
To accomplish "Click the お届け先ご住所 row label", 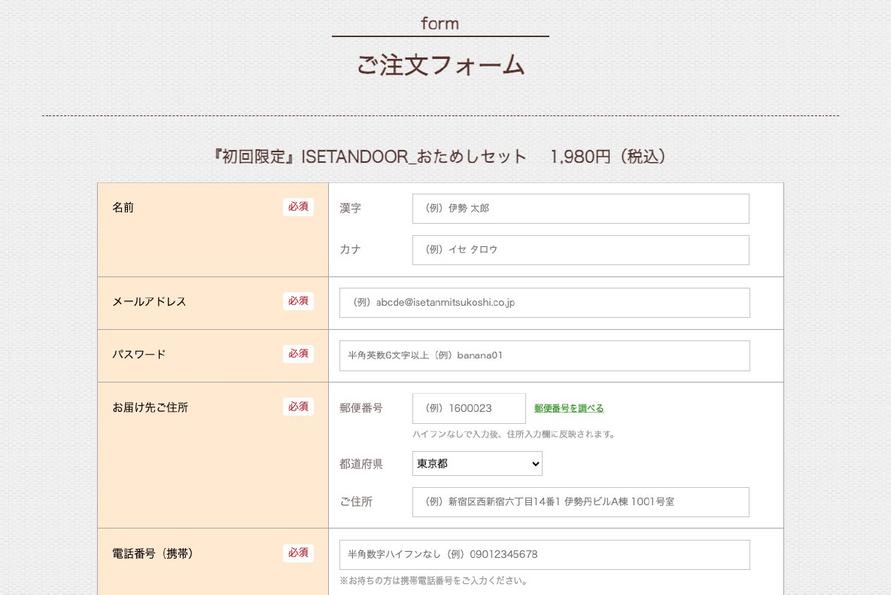I will pos(150,408).
